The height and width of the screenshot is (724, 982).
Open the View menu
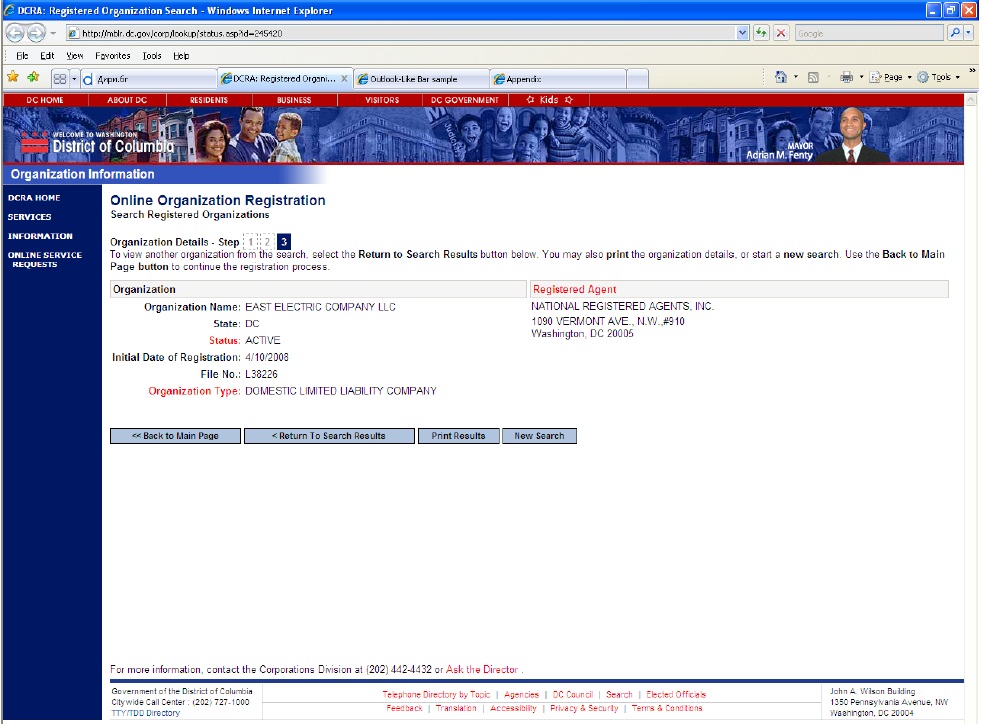pos(75,56)
